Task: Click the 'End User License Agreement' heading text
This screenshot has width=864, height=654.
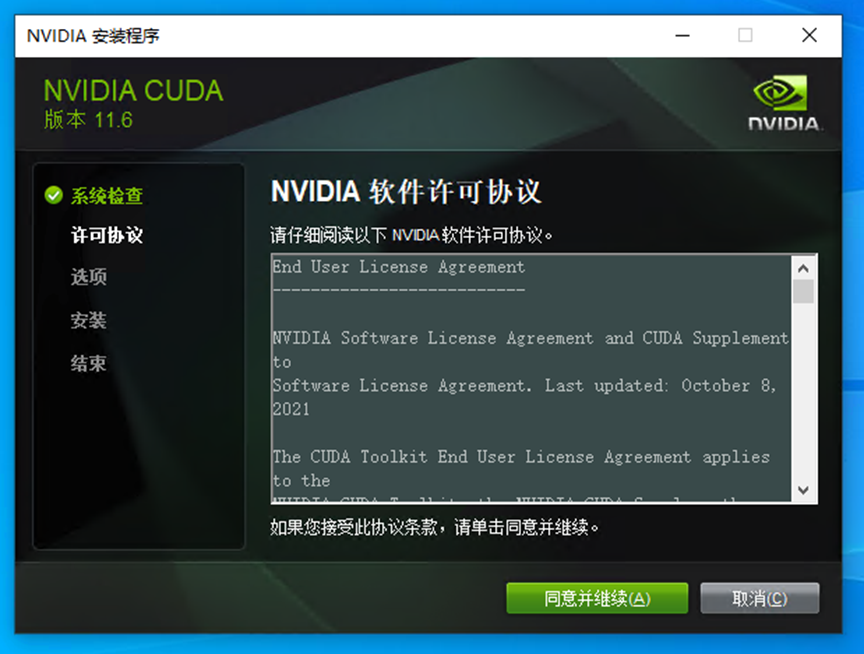Action: pos(399,267)
